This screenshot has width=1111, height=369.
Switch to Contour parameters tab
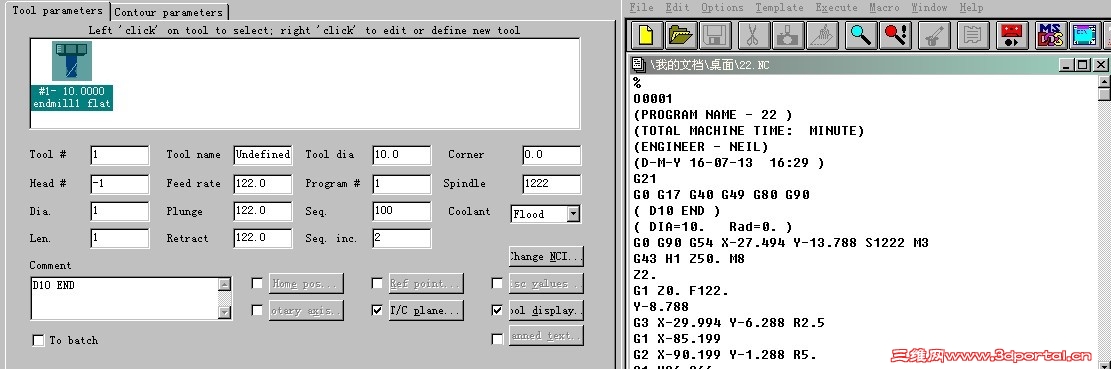(169, 12)
